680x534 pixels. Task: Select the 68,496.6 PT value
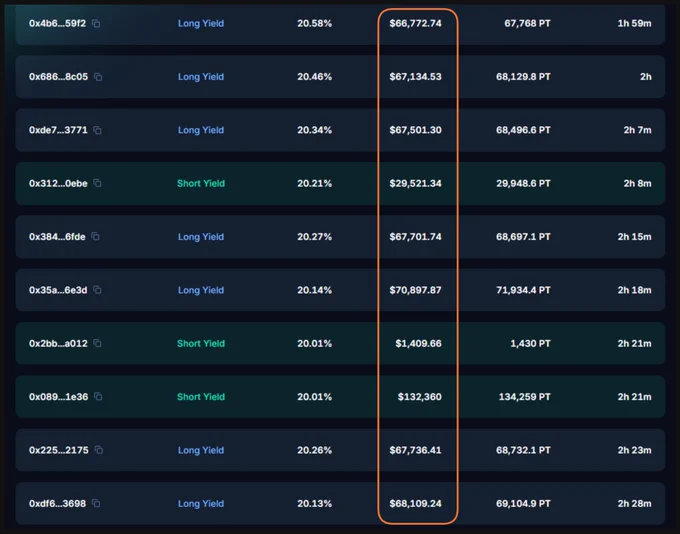click(x=523, y=130)
